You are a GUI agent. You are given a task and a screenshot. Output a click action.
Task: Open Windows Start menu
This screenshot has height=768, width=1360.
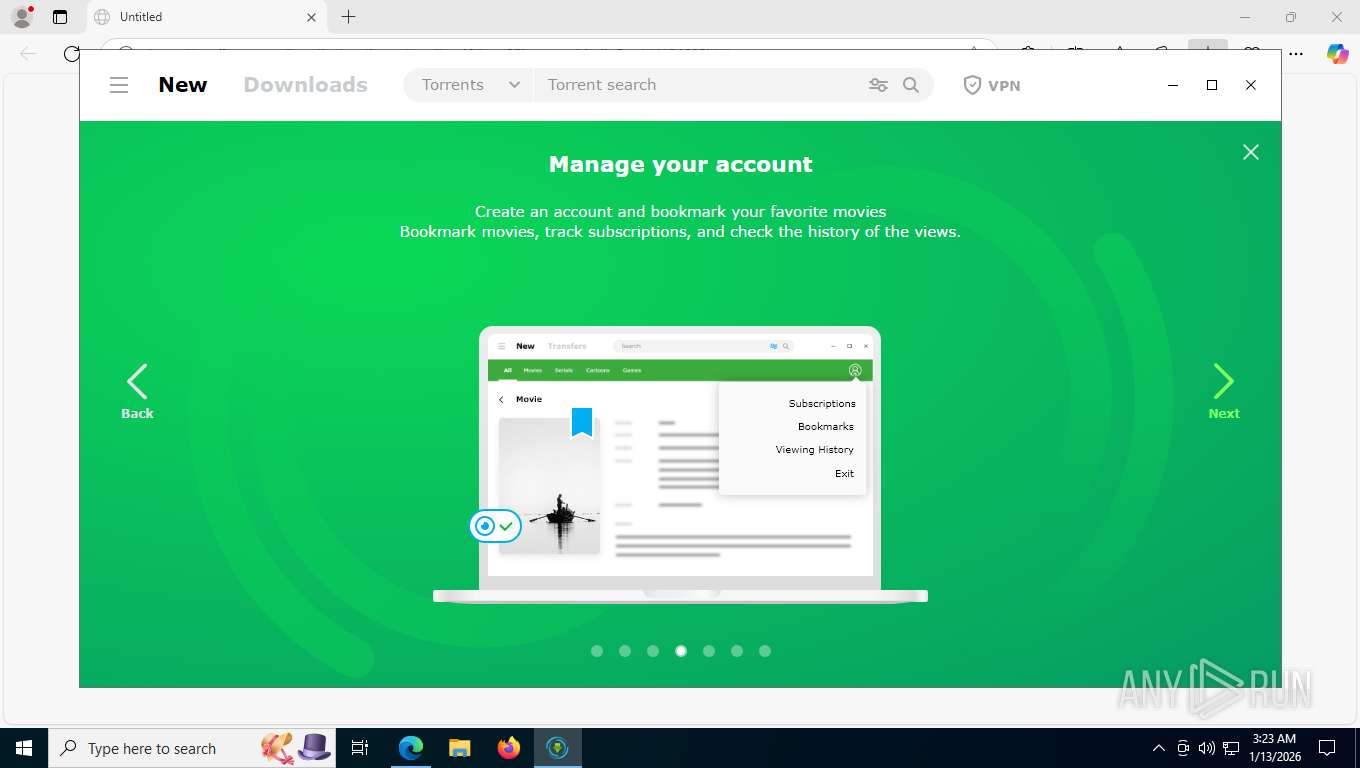(x=23, y=748)
